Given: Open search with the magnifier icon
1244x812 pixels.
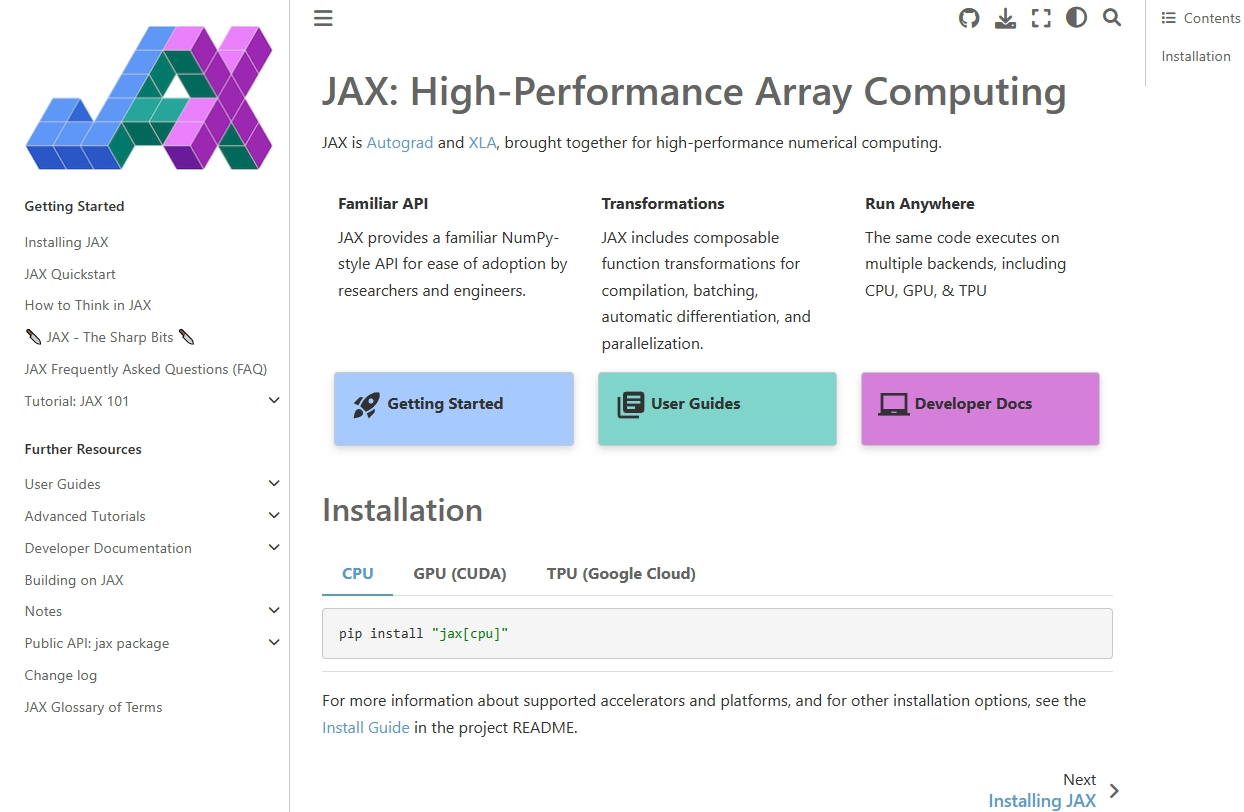Looking at the screenshot, I should pos(1112,18).
